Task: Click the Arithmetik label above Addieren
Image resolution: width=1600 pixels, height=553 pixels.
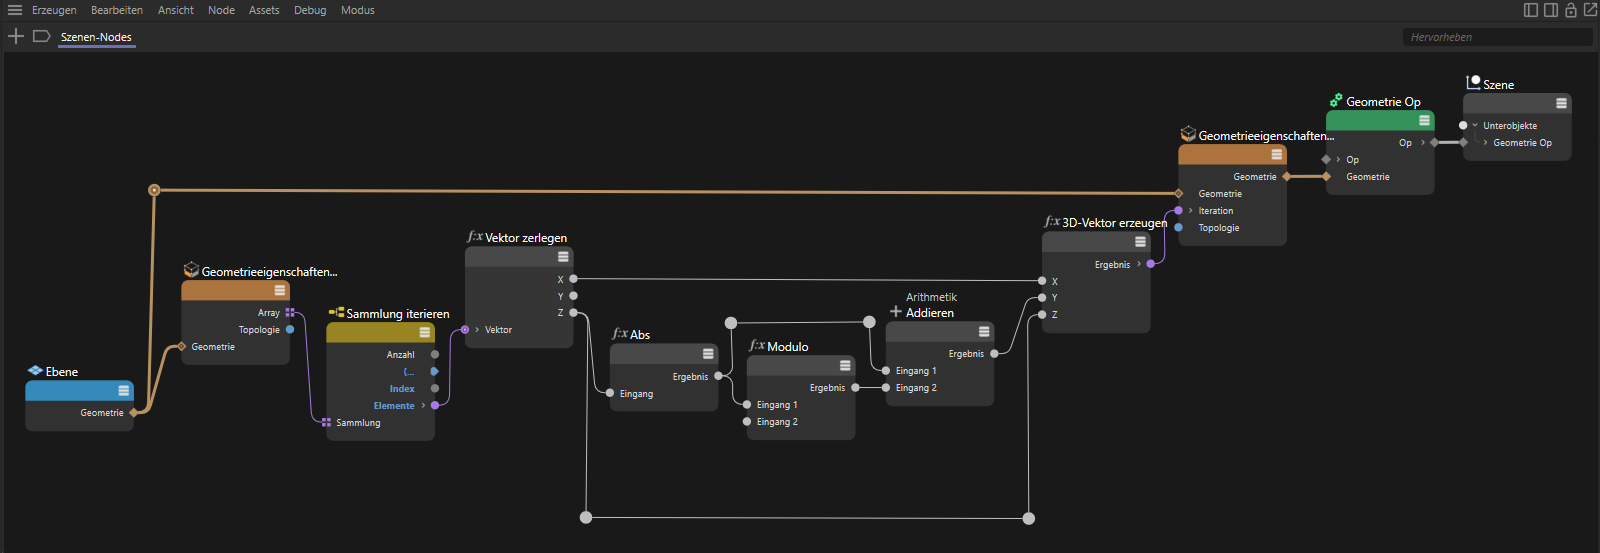Action: point(931,297)
